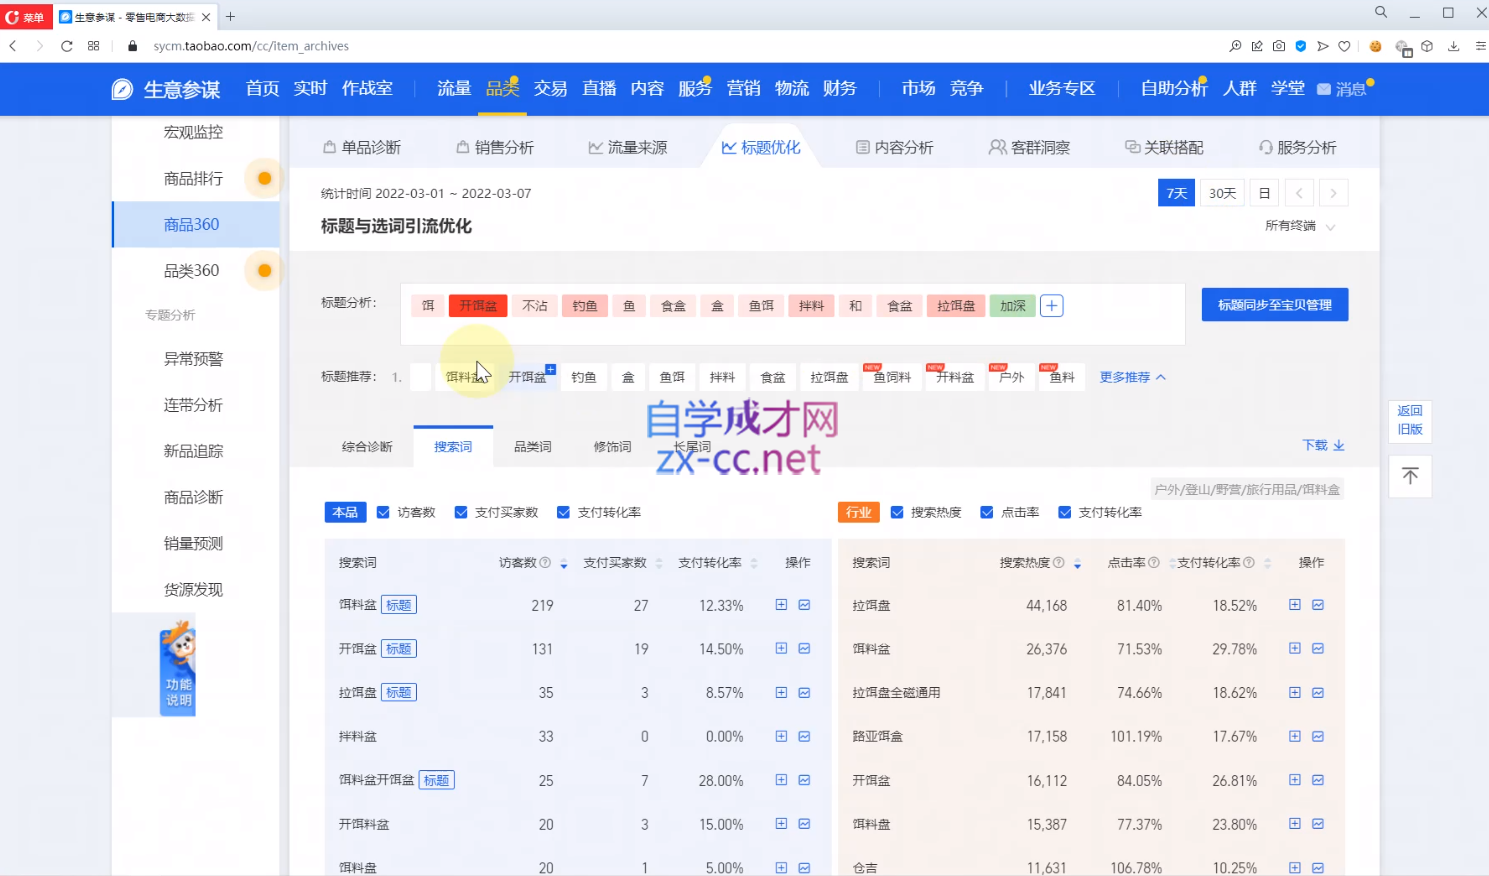Click the browser download icon
This screenshot has height=876, width=1489.
click(x=1453, y=46)
